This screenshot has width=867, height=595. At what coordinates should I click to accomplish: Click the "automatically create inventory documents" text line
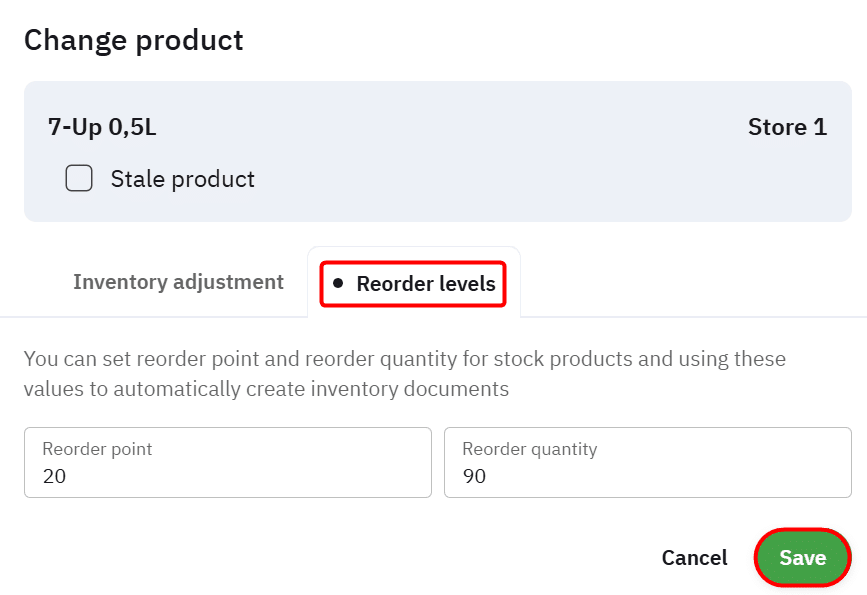coord(266,389)
